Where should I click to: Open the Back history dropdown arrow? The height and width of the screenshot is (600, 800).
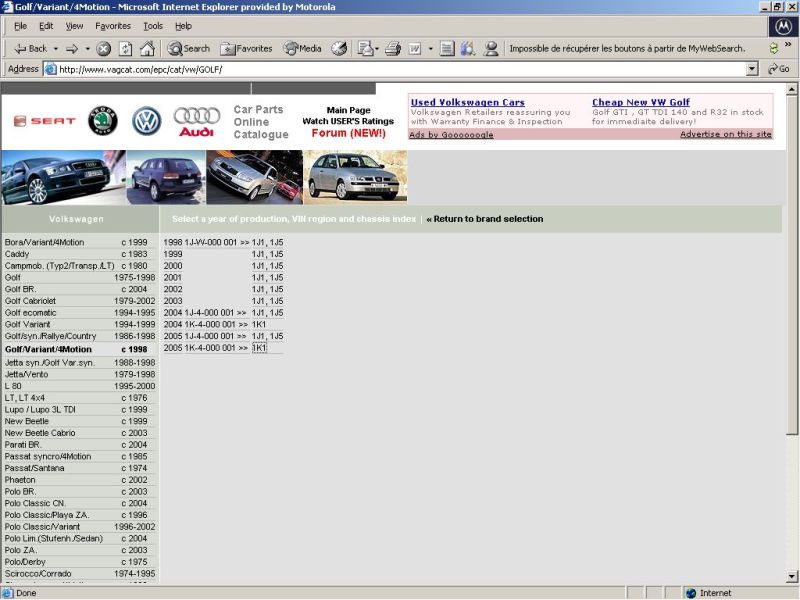coord(56,49)
